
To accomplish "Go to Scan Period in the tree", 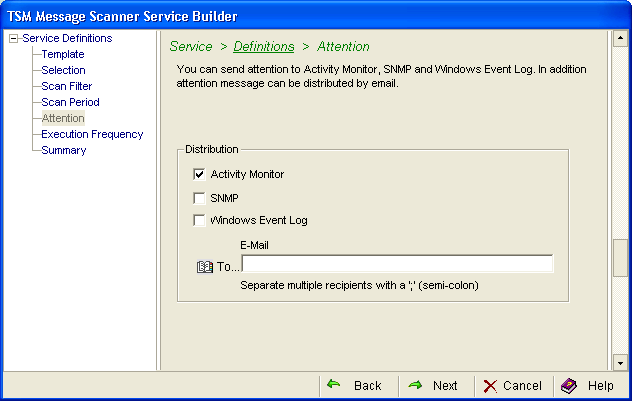I will tap(71, 102).
